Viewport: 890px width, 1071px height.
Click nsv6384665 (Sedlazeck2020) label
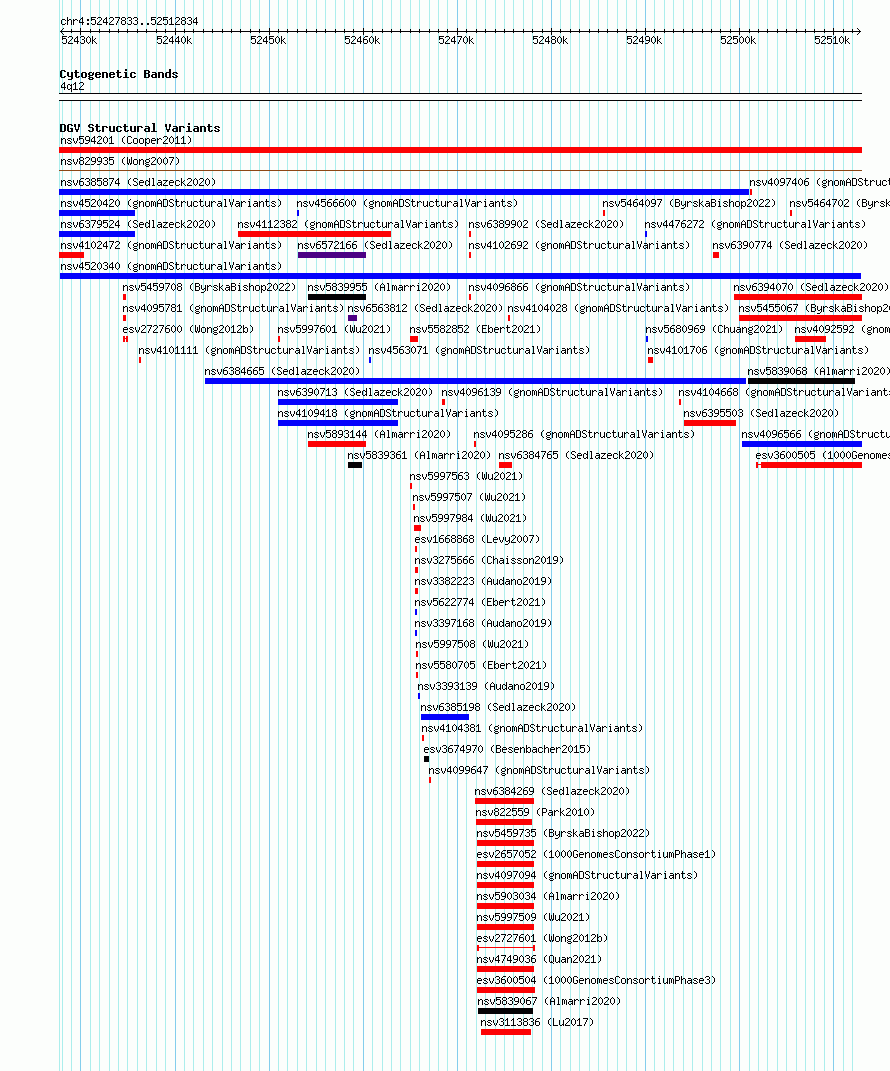pos(283,371)
